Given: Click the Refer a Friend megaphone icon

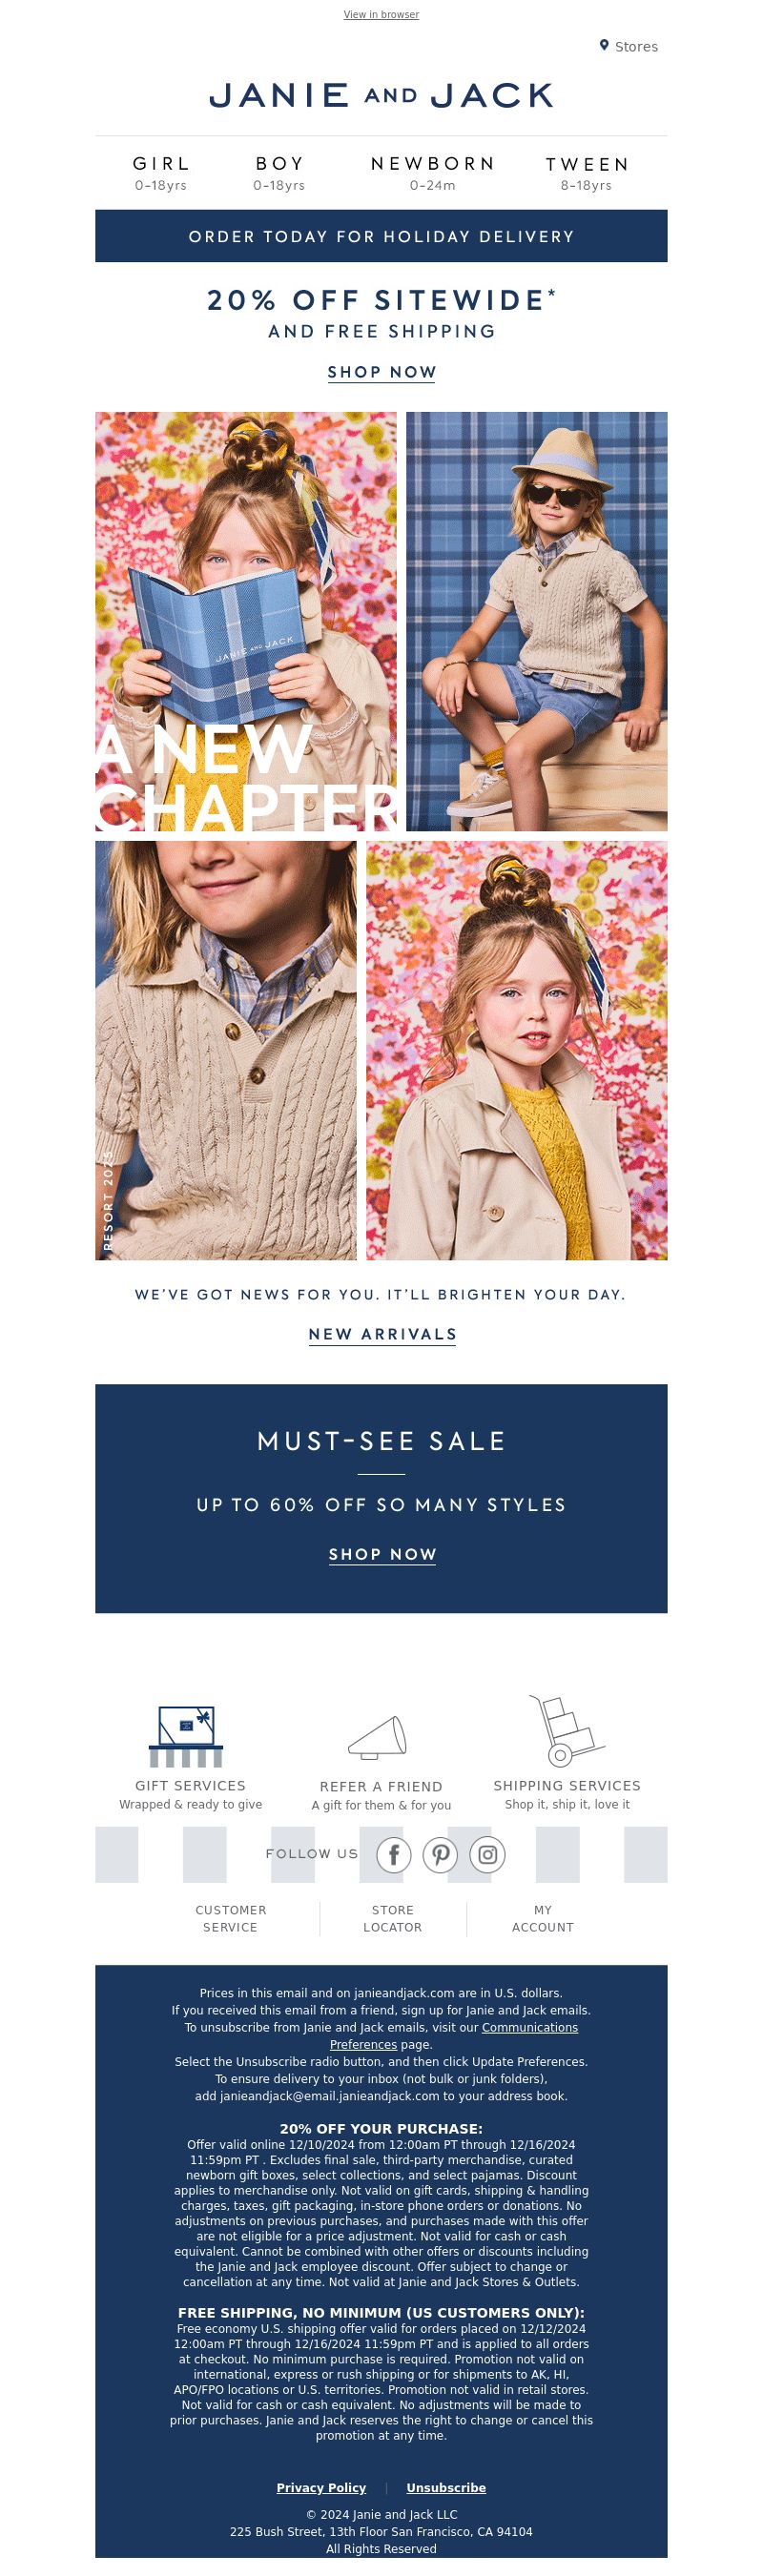Looking at the screenshot, I should coord(378,1738).
